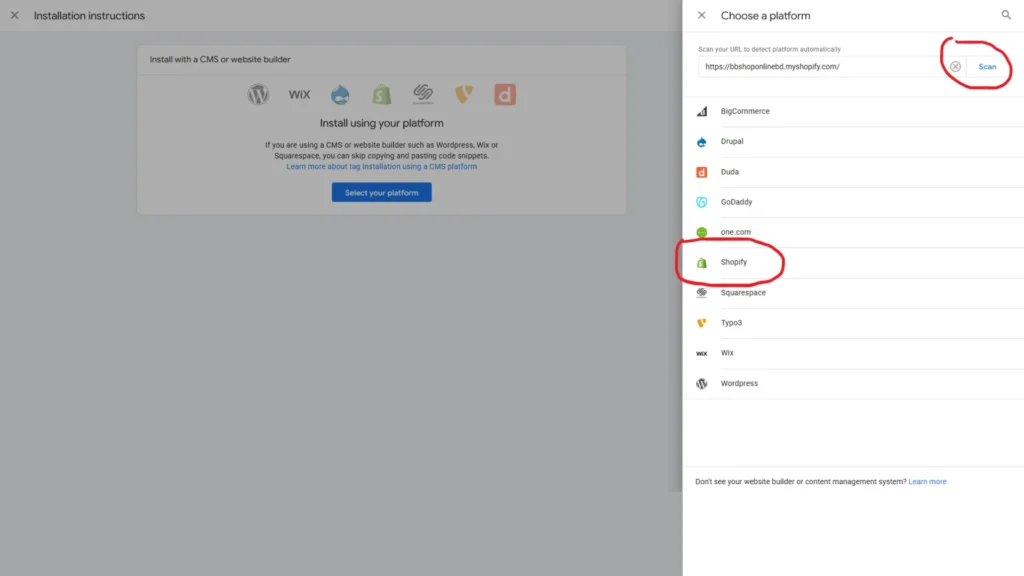
Task: Select the Duda icon in the banner row
Action: tap(504, 94)
